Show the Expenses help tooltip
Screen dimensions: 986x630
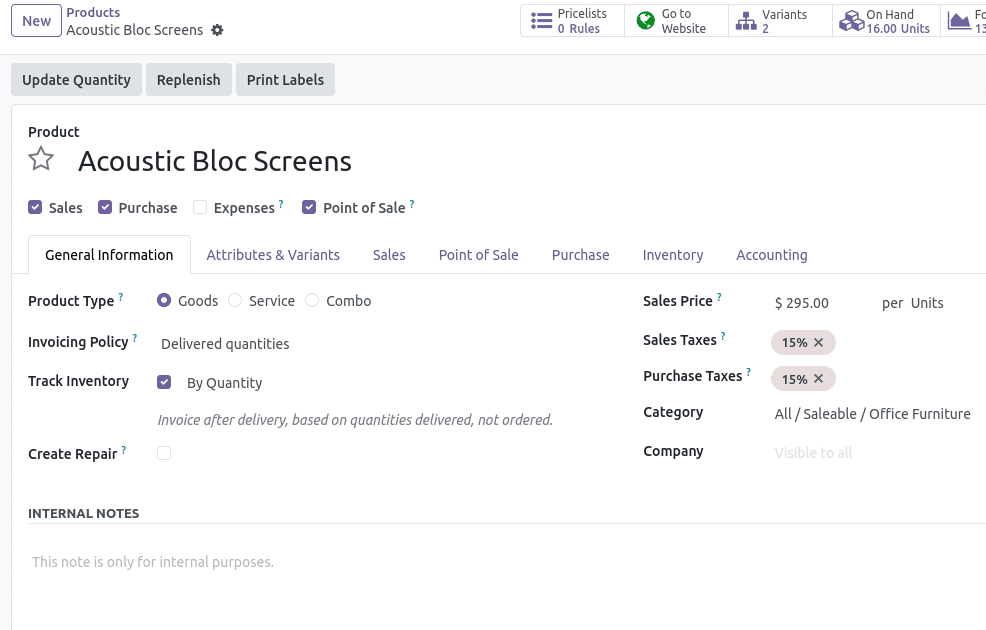point(281,204)
